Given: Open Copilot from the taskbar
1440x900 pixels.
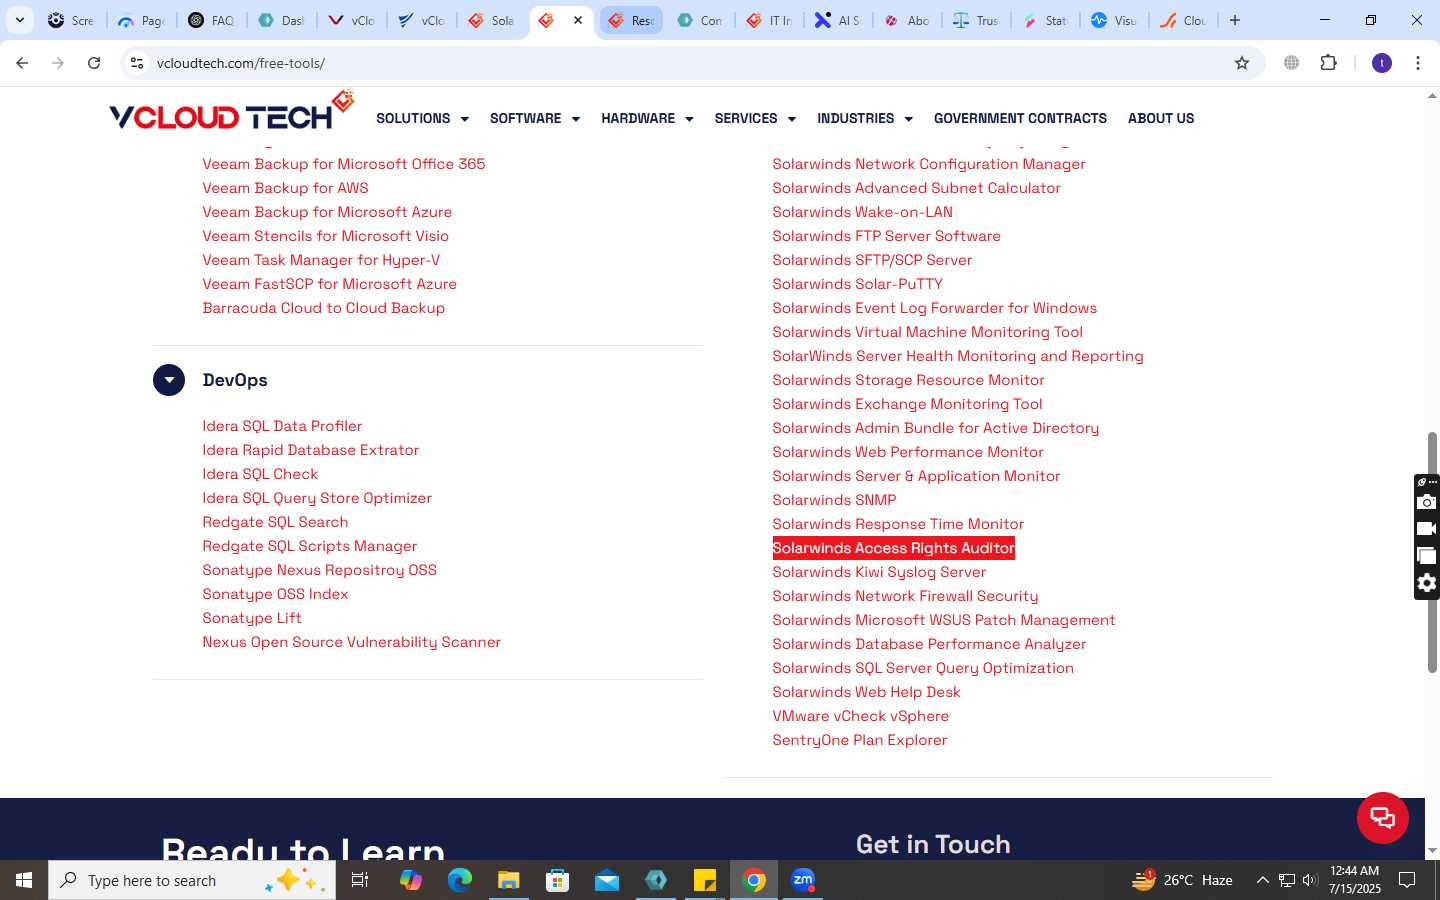Looking at the screenshot, I should click(411, 880).
